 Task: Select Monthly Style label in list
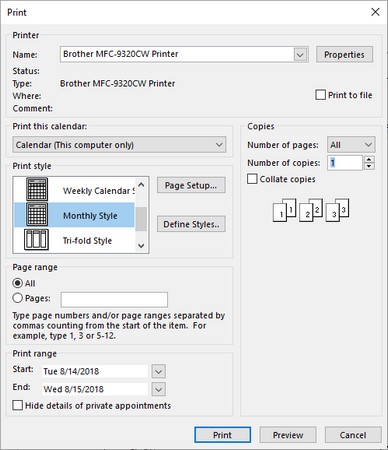90,216
